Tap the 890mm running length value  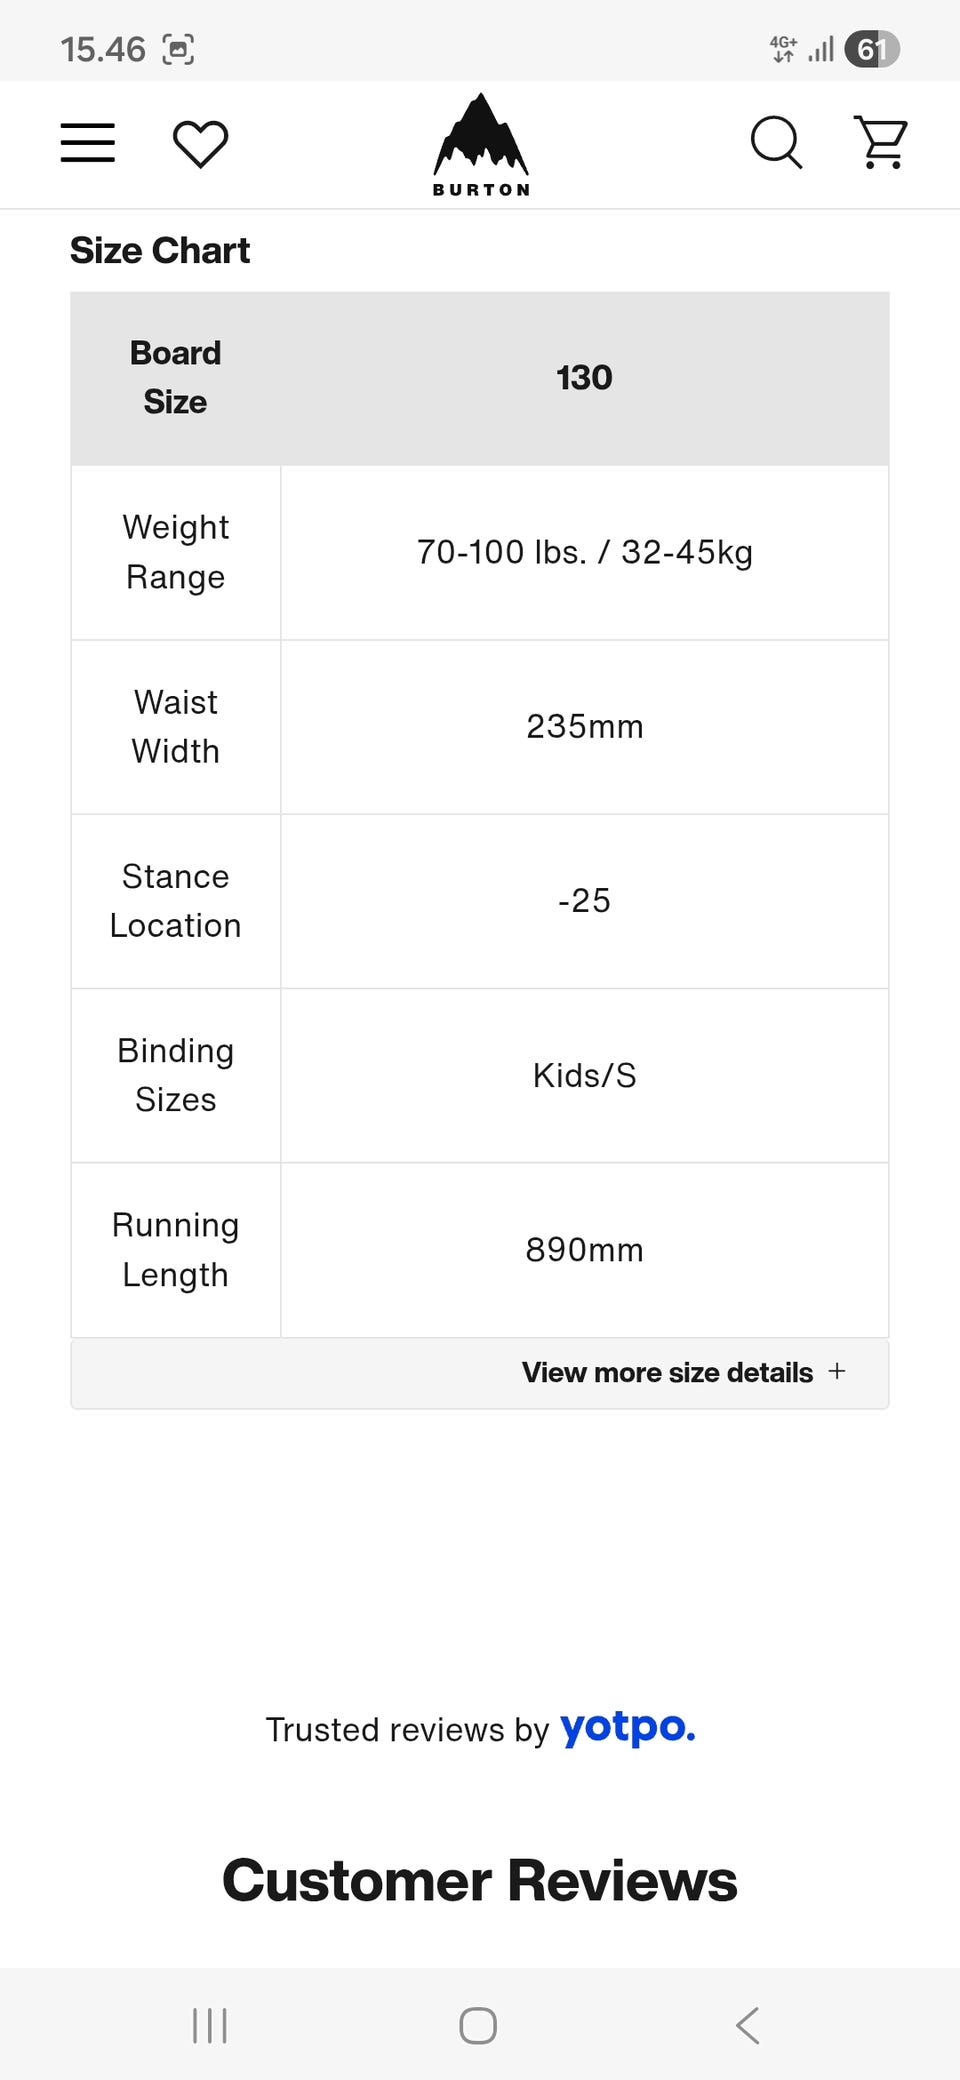[584, 1250]
